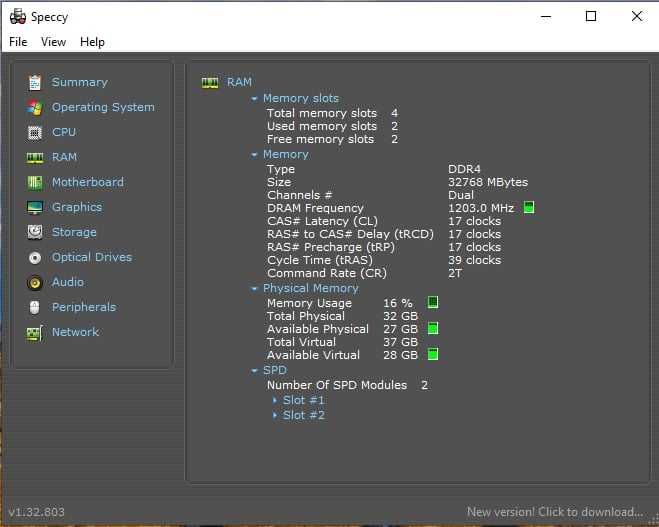Collapse the SPD section arrow
This screenshot has width=659, height=527.
tap(254, 371)
